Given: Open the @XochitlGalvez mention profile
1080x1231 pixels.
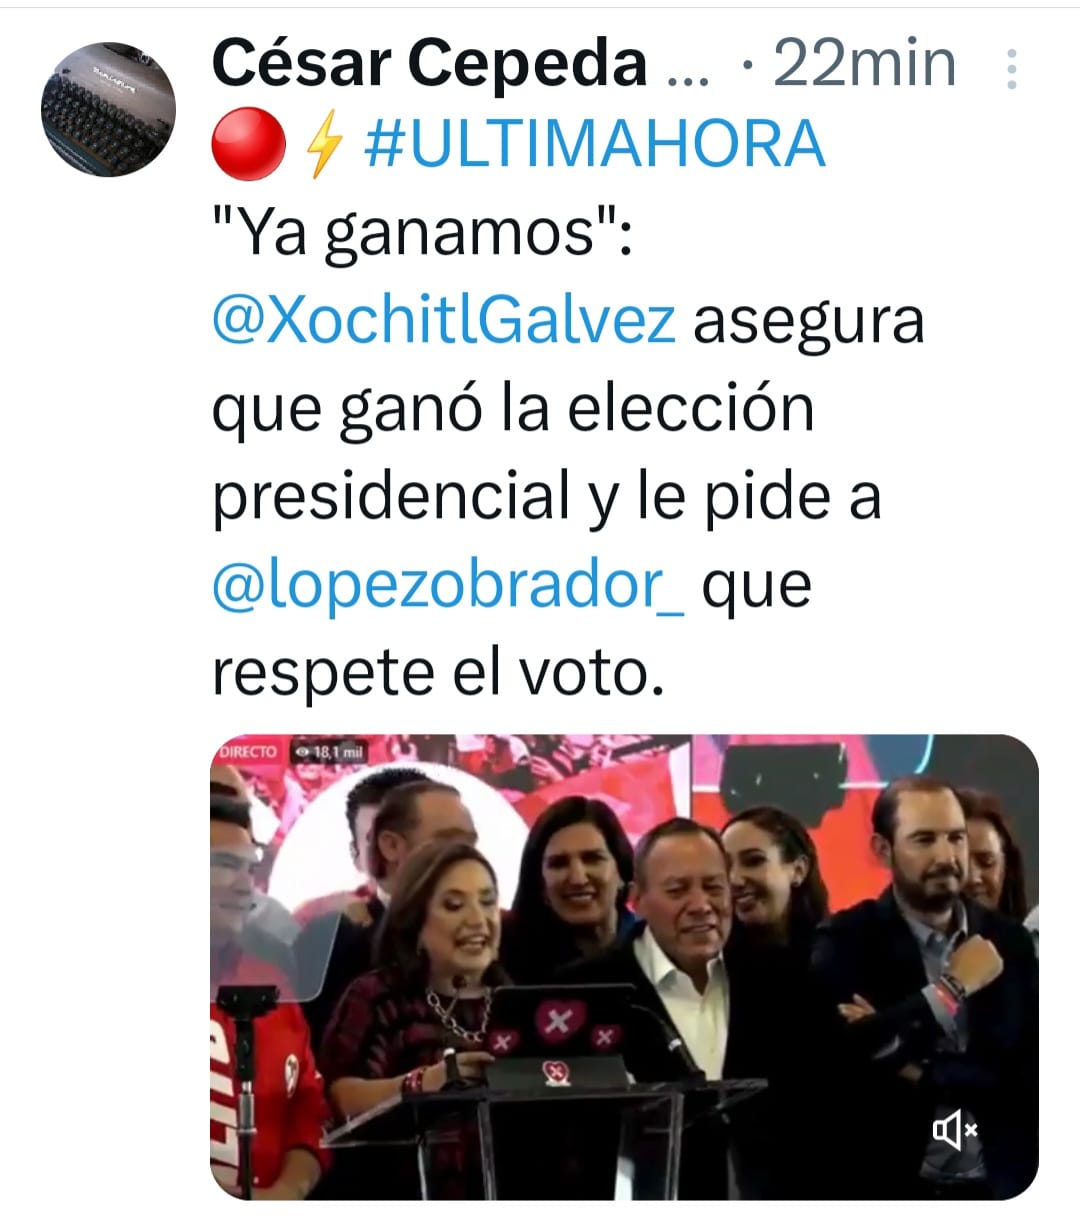Looking at the screenshot, I should (x=444, y=322).
